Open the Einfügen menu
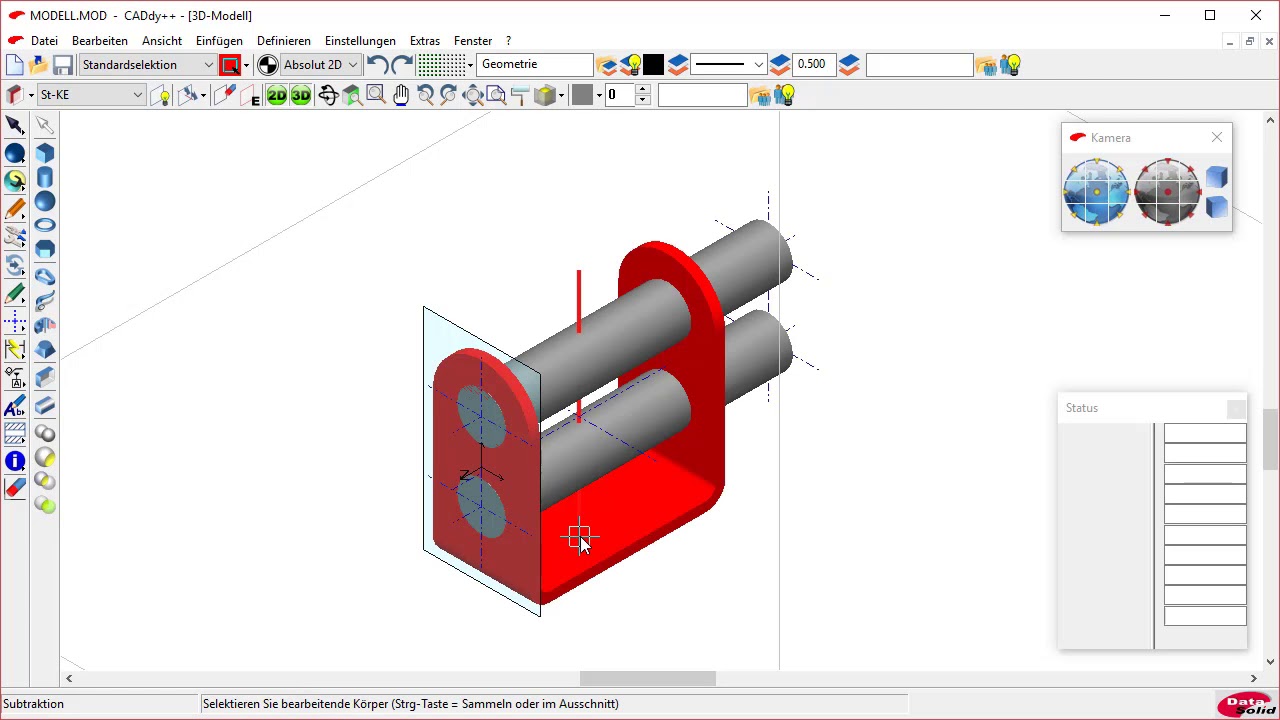Viewport: 1280px width, 720px height. [219, 41]
